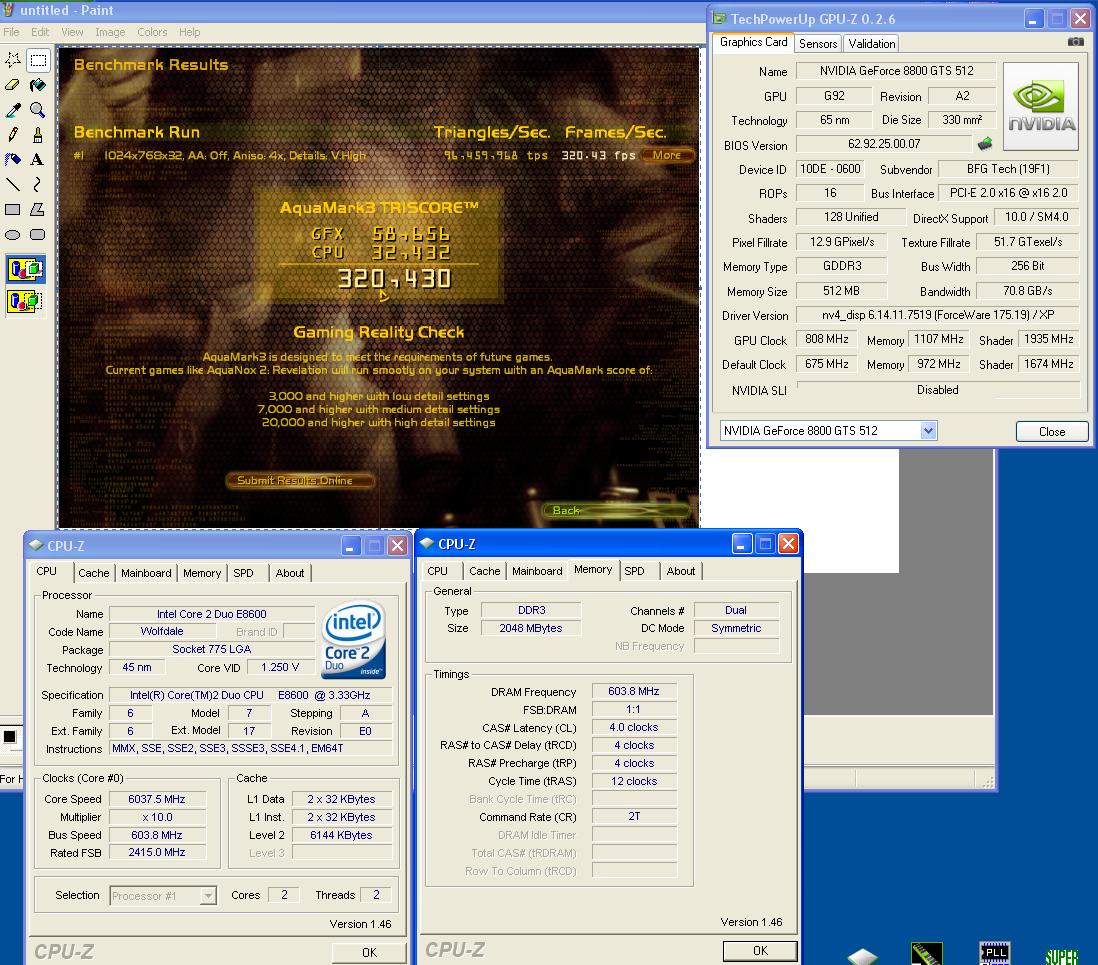Viewport: 1098px width, 965px height.
Task: Click the black foreground color box in Paint
Action: point(10,737)
